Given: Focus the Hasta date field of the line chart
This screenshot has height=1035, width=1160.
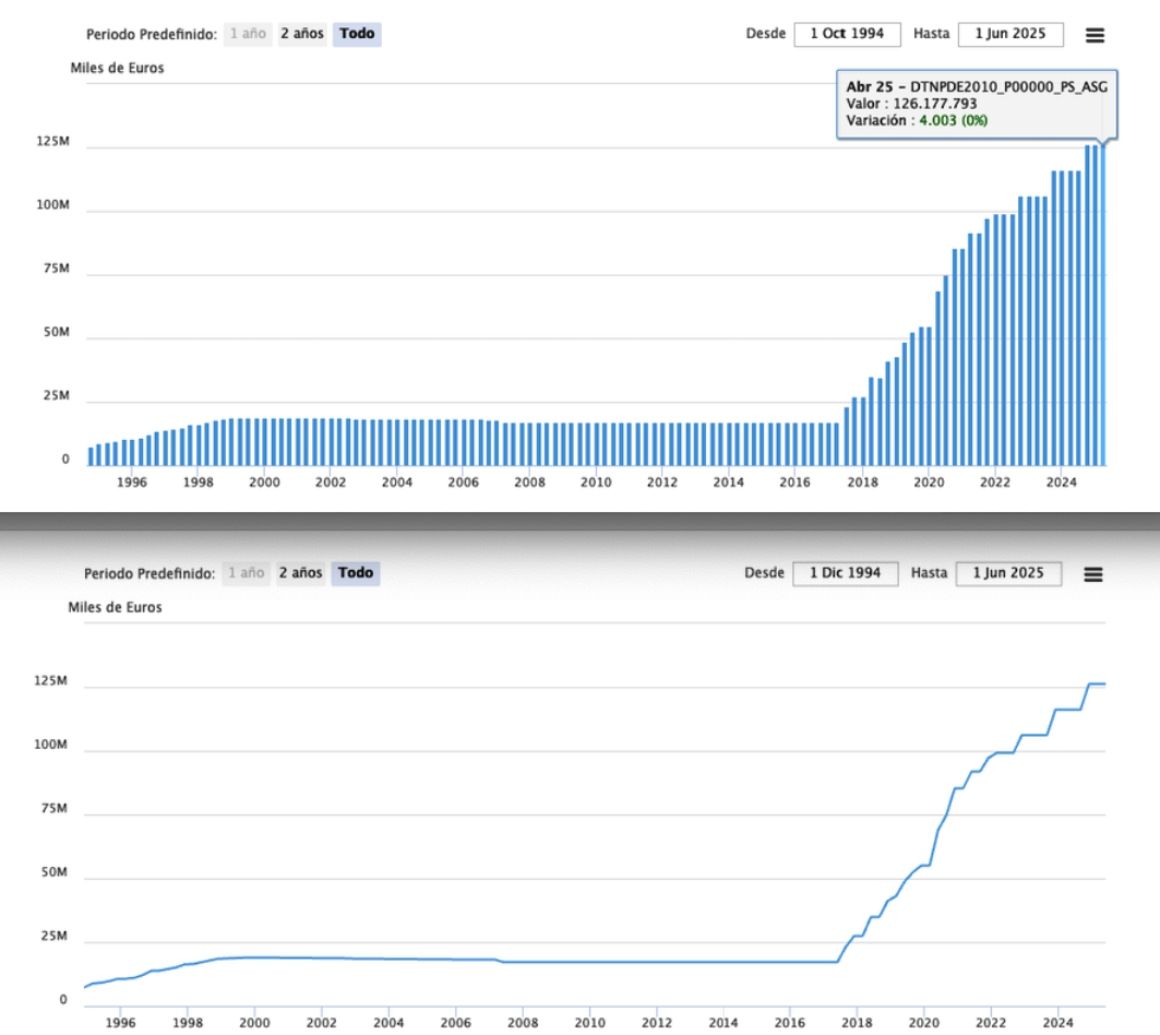Looking at the screenshot, I should pos(1009,573).
